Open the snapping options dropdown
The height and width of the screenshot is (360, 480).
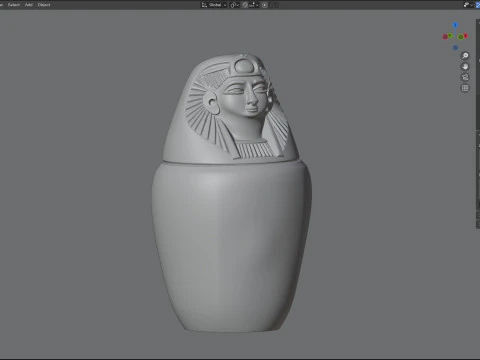tap(254, 5)
